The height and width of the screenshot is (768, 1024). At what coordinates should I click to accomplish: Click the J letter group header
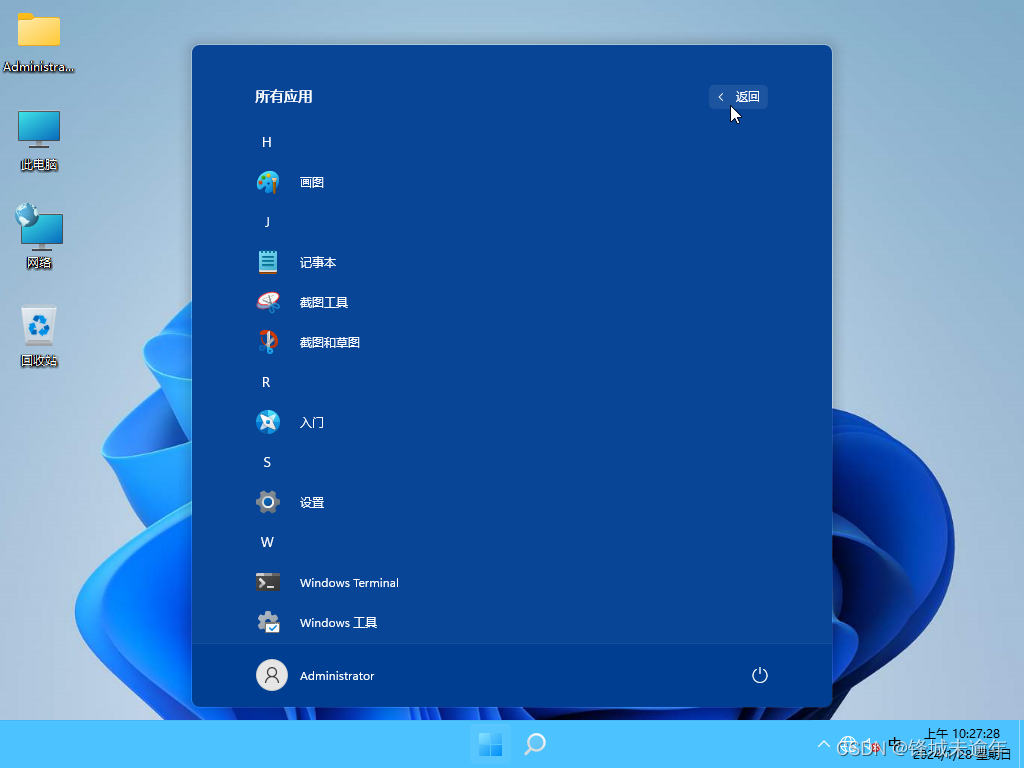tap(266, 222)
